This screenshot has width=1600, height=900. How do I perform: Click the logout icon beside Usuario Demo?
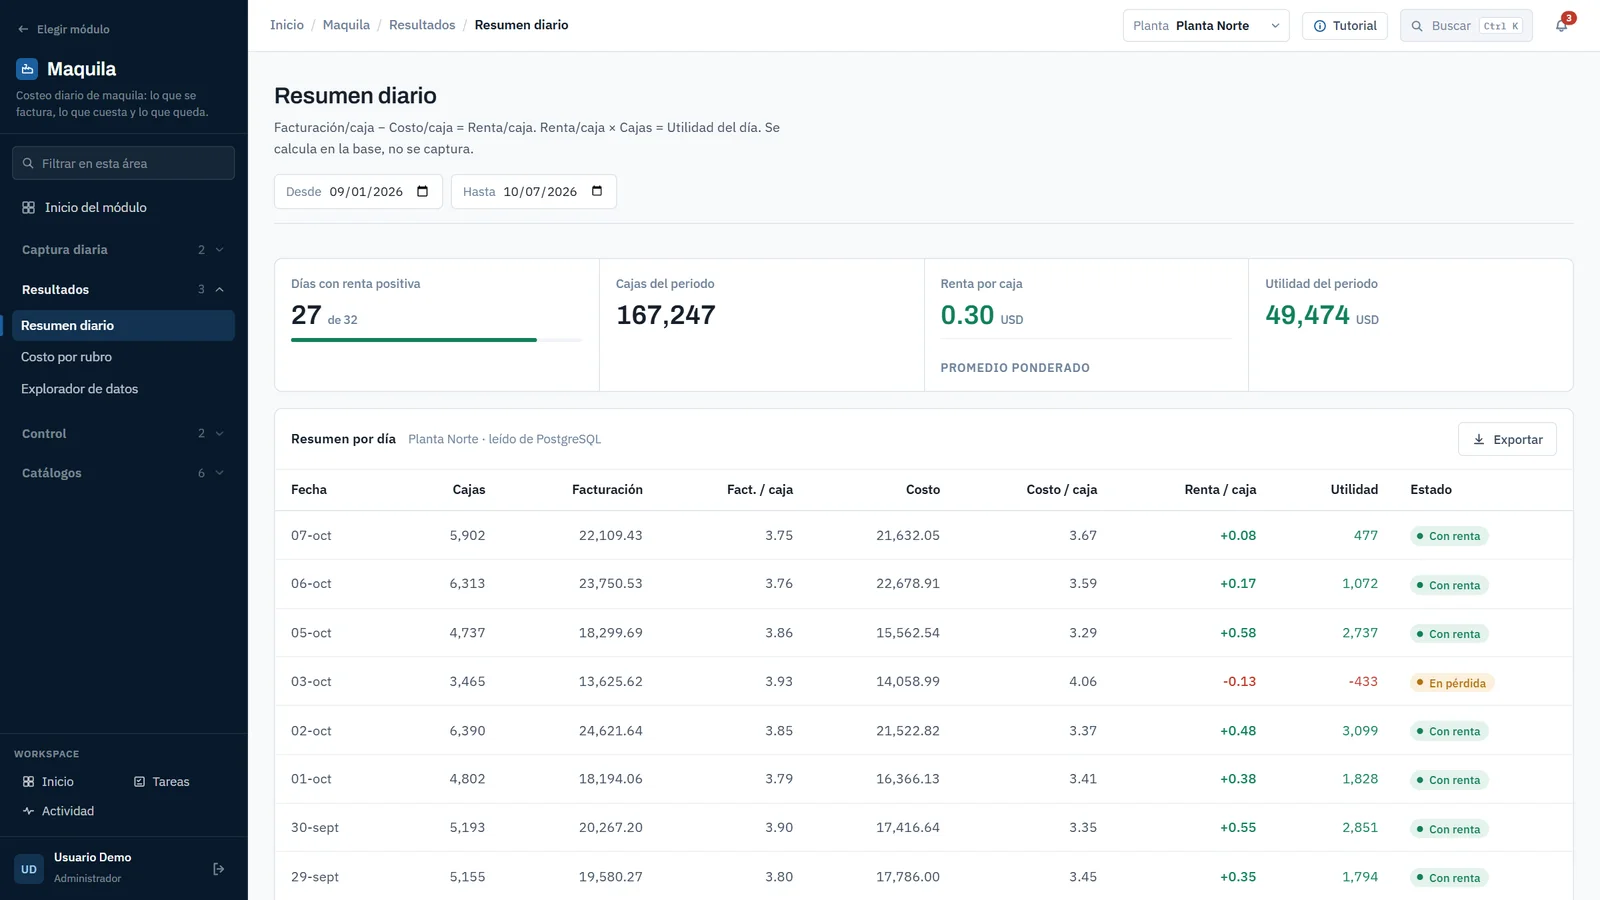tap(219, 869)
